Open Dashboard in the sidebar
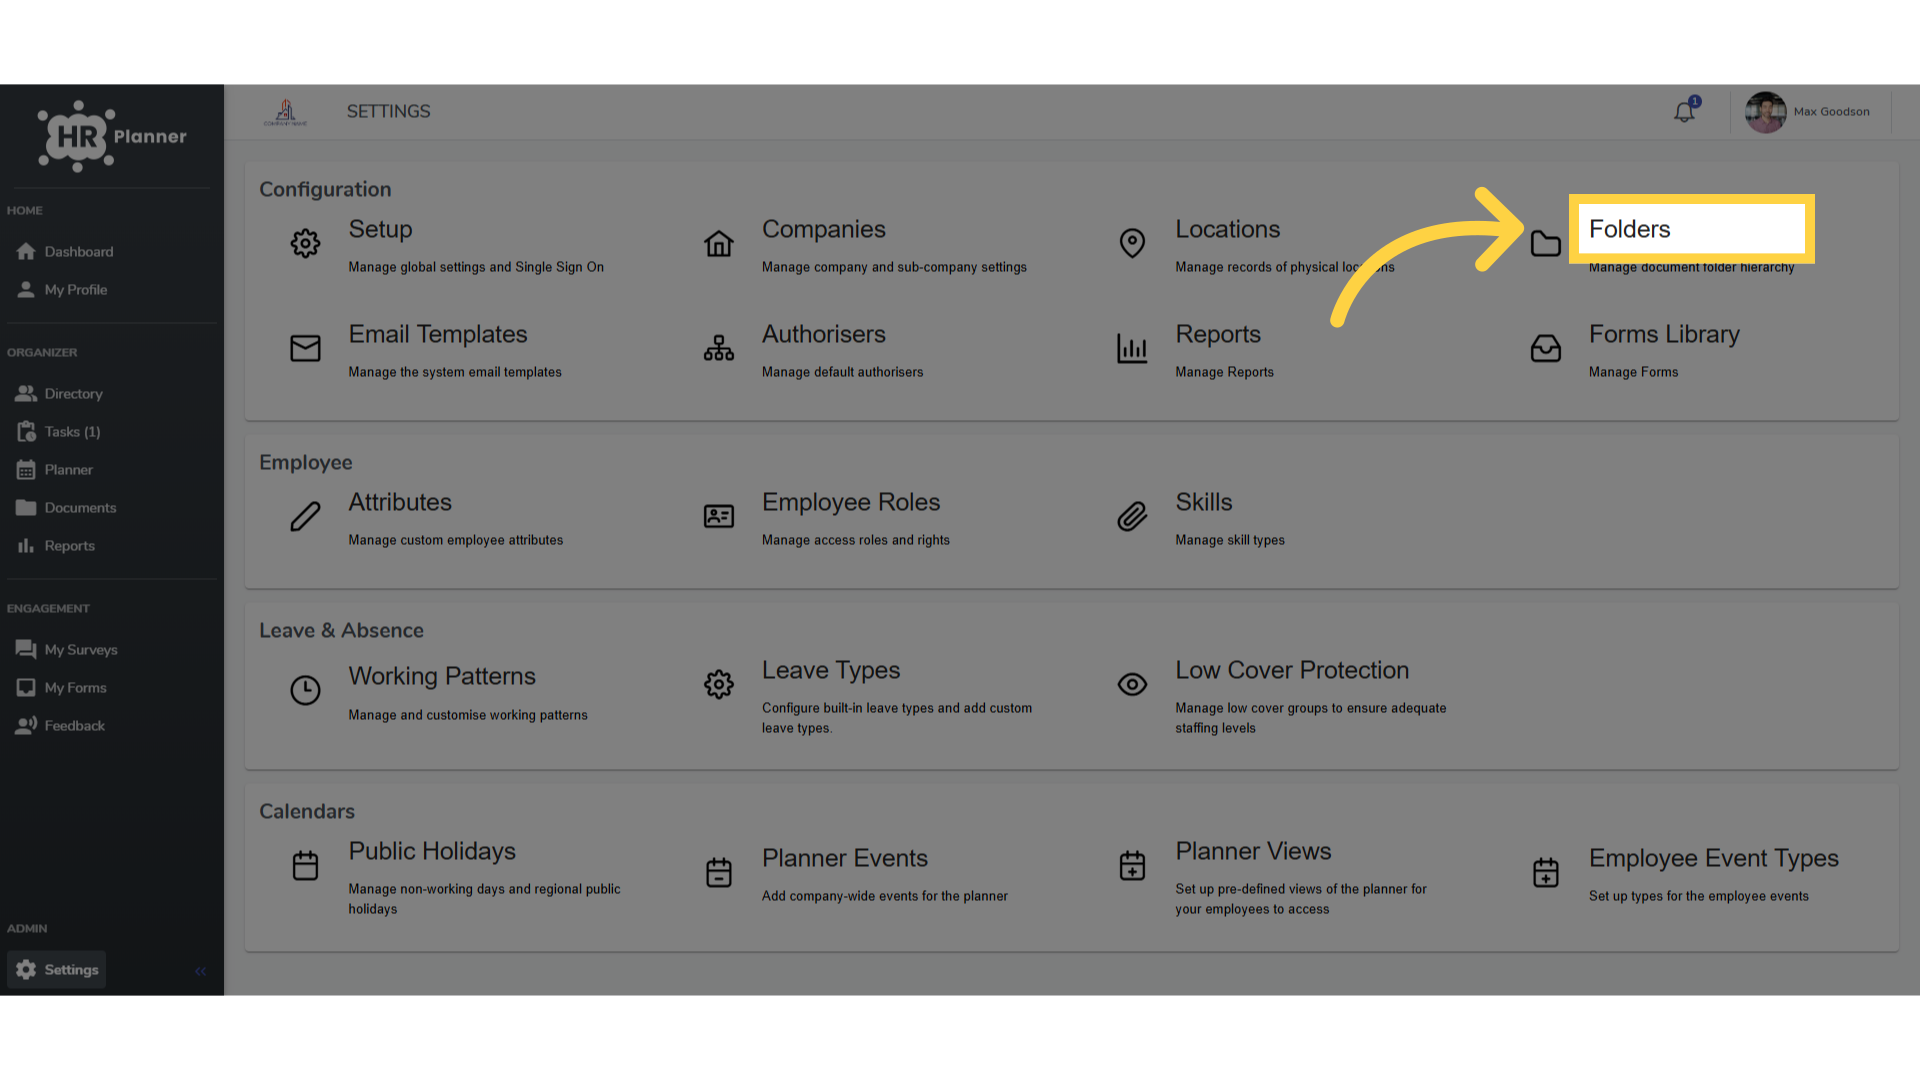The image size is (1920, 1080). [x=64, y=251]
